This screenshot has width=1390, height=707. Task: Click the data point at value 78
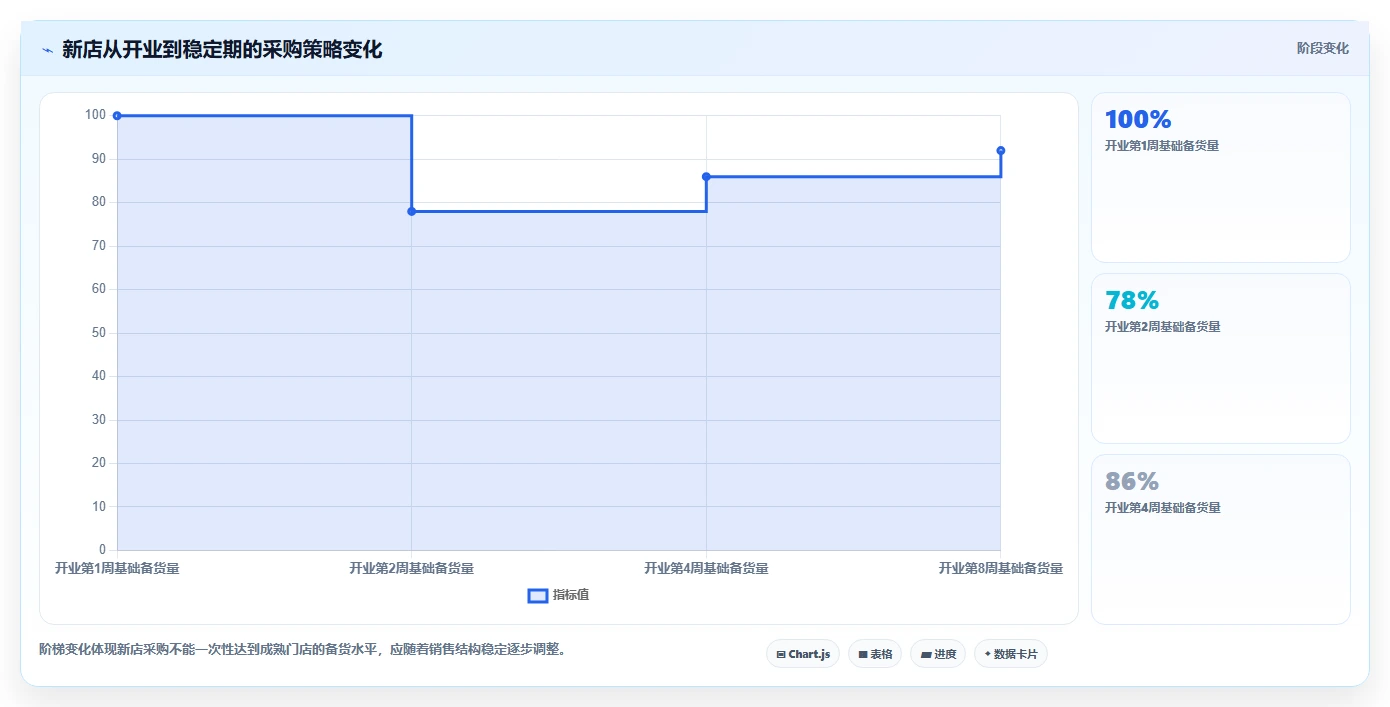pos(412,211)
